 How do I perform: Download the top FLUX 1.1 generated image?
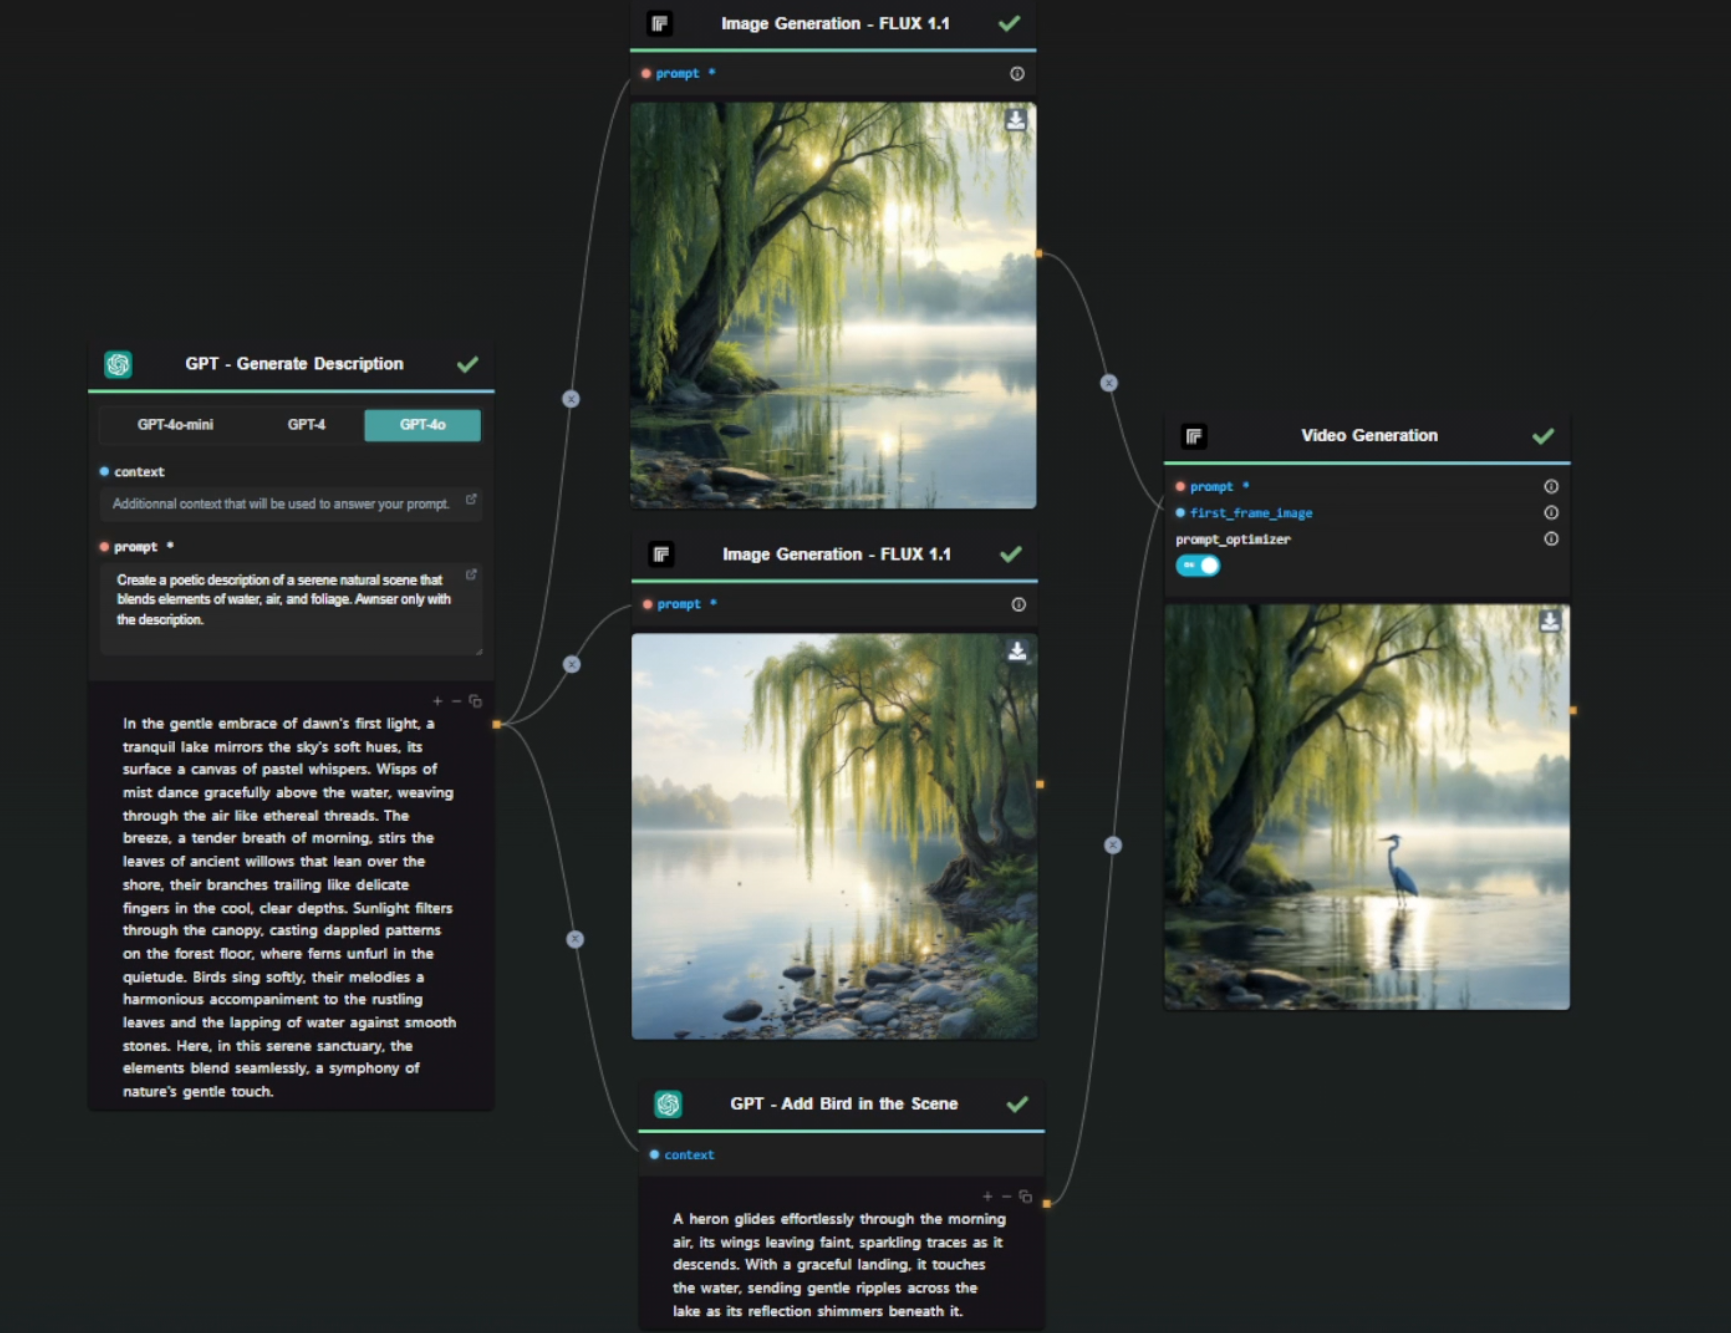(x=1015, y=120)
